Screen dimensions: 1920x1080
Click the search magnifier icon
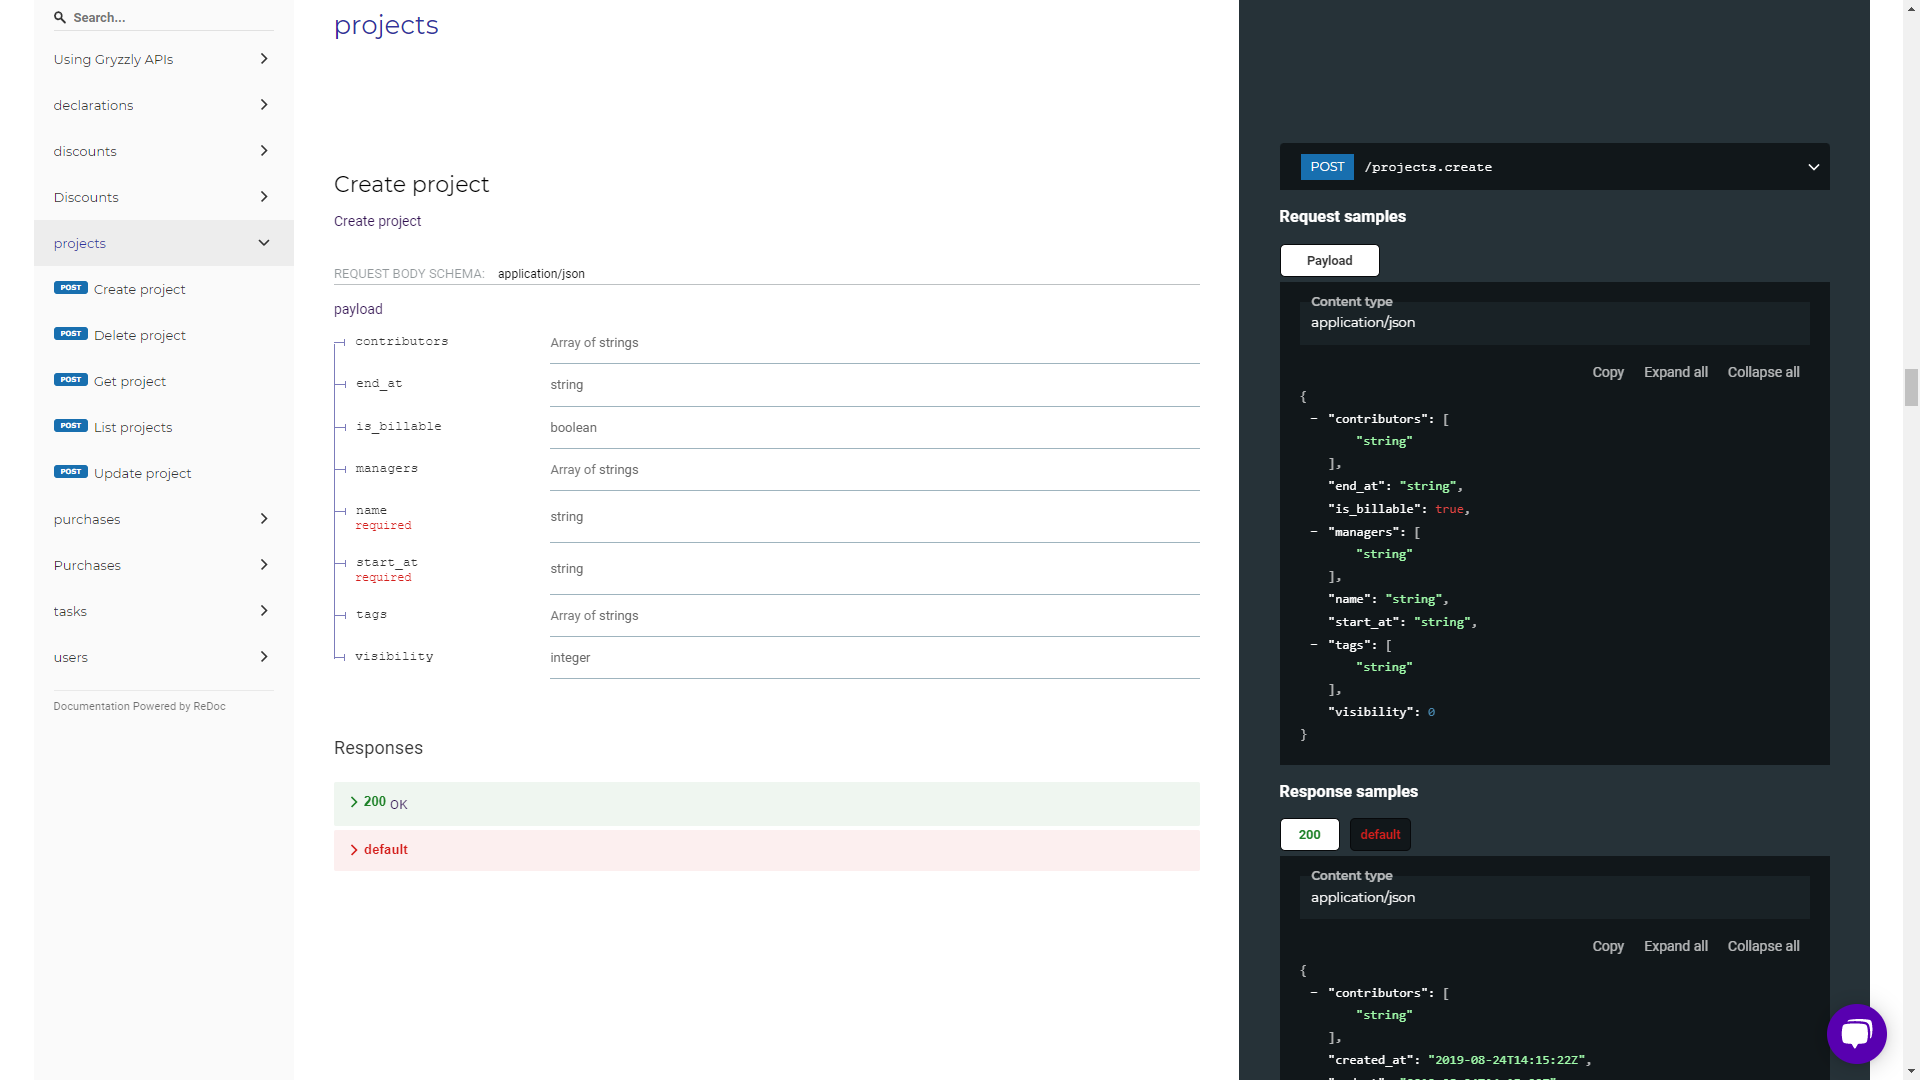tap(60, 17)
